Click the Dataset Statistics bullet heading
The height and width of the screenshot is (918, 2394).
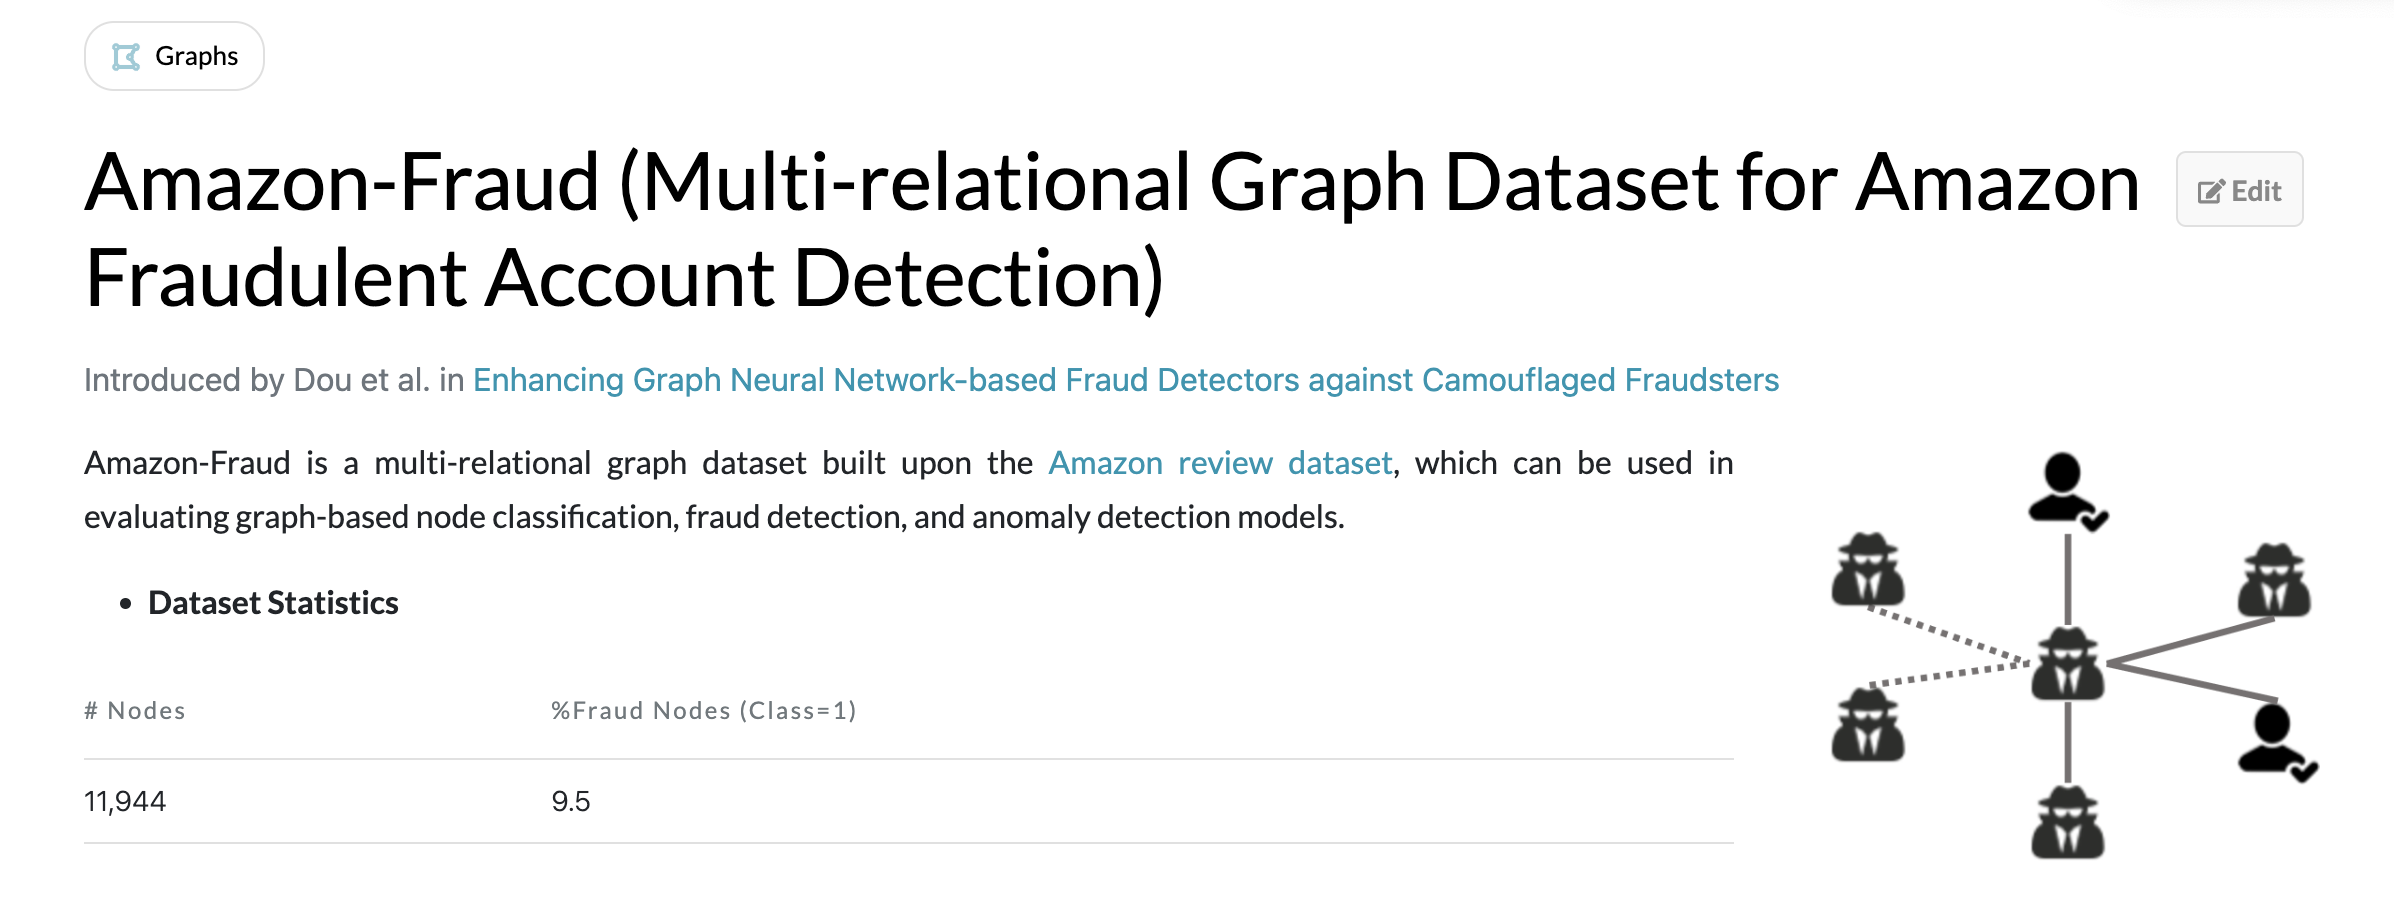pos(273,603)
